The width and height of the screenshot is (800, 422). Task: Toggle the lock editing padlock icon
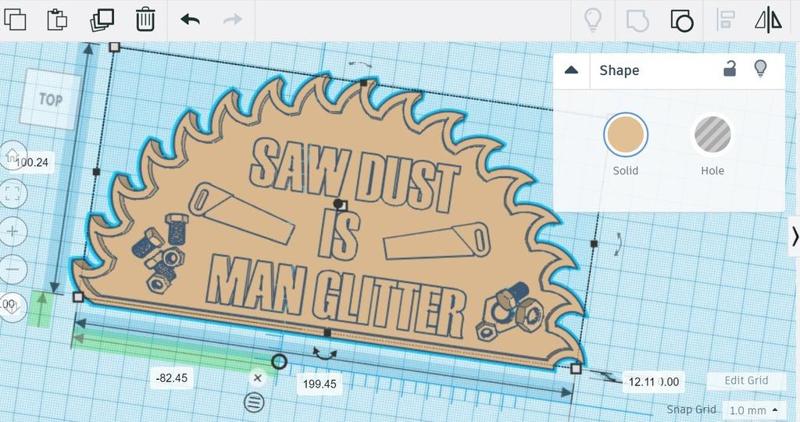pyautogui.click(x=730, y=68)
